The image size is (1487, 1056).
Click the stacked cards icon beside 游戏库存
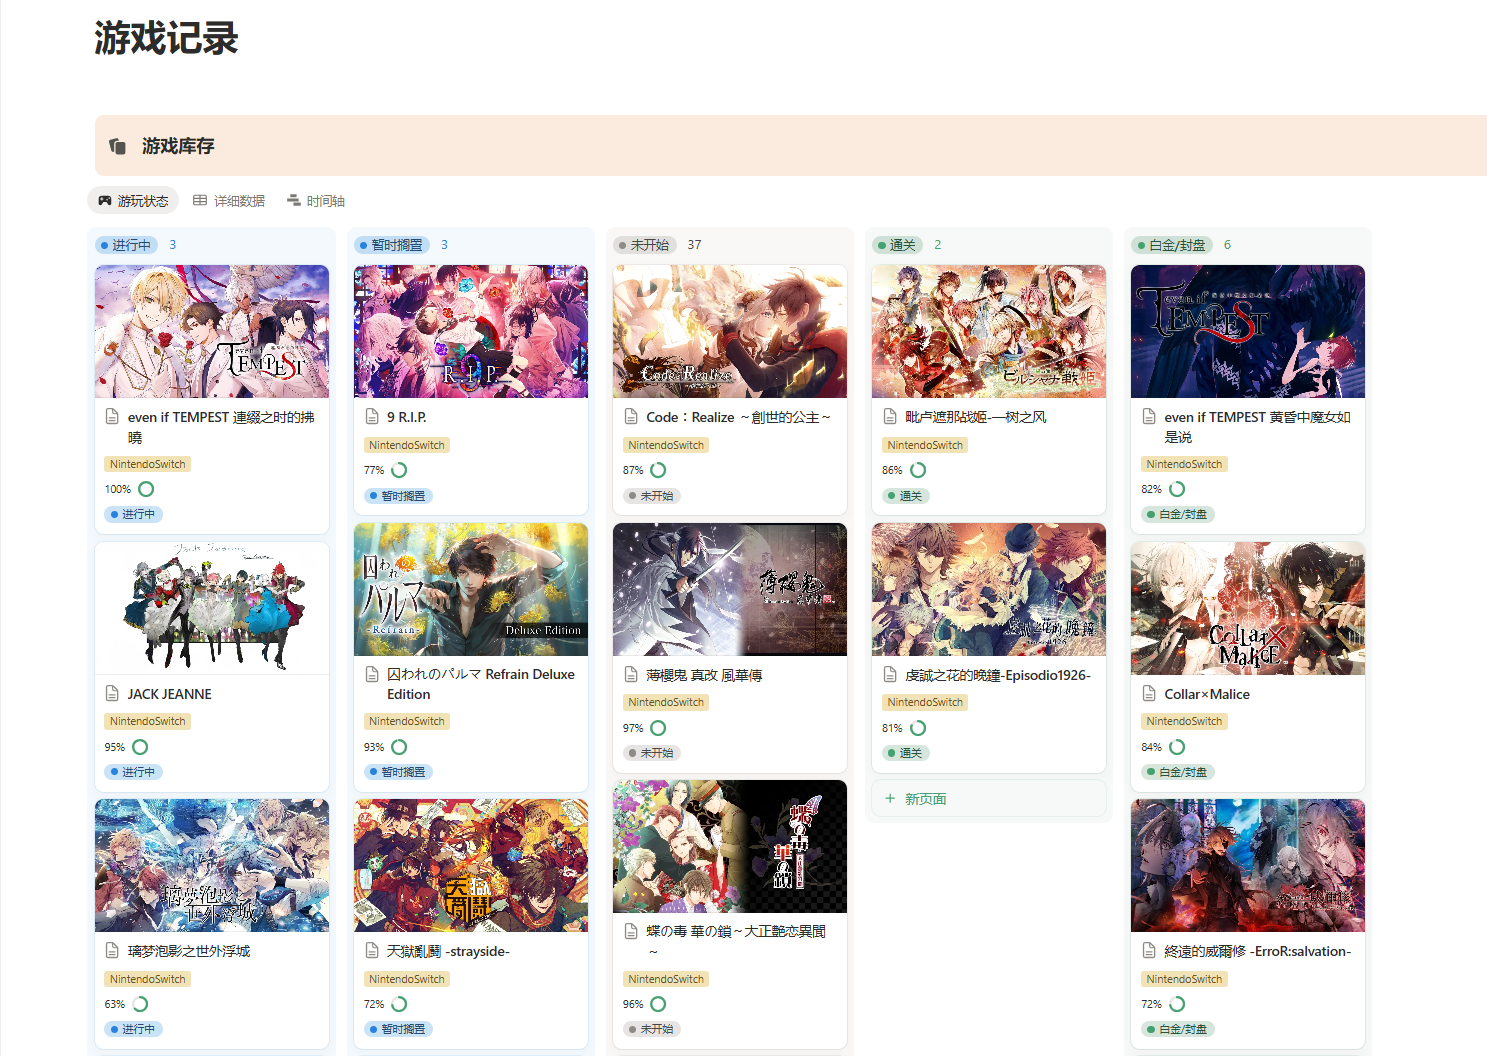[x=117, y=146]
